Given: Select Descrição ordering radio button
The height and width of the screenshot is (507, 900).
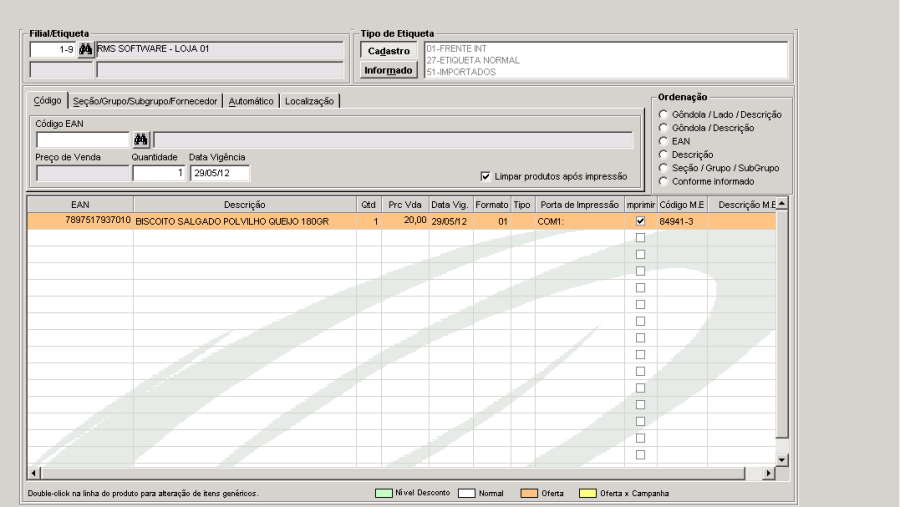Looking at the screenshot, I should coord(664,154).
